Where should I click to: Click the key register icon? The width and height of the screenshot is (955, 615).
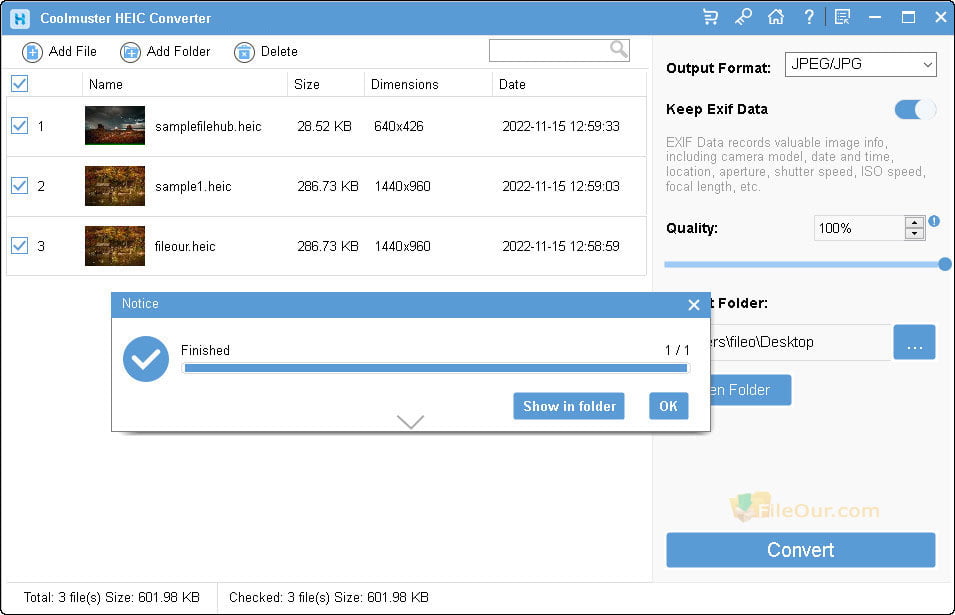click(743, 17)
